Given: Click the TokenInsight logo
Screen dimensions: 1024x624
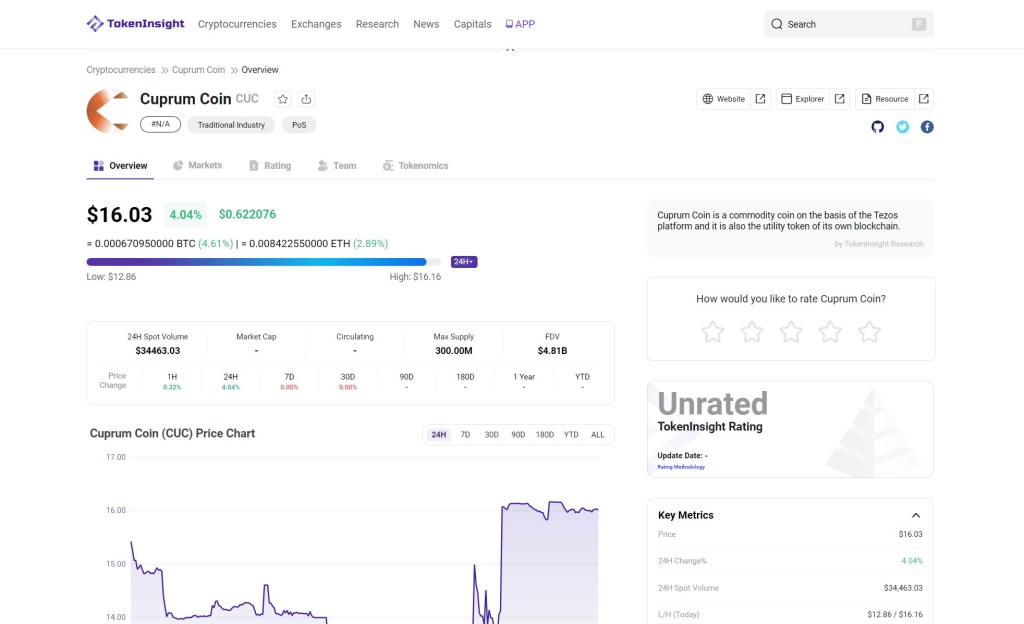Looking at the screenshot, I should coord(135,23).
